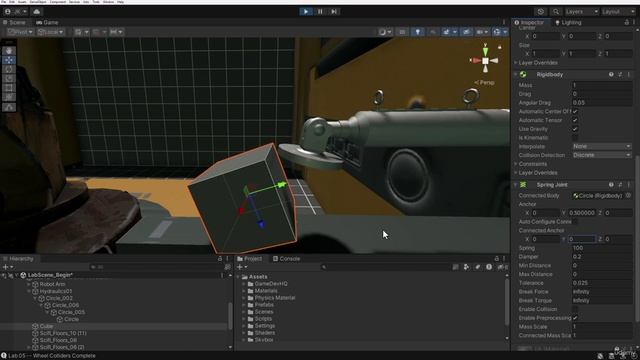This screenshot has height=360, width=640.
Task: Open the Undo History icon
Action: pyautogui.click(x=540, y=12)
